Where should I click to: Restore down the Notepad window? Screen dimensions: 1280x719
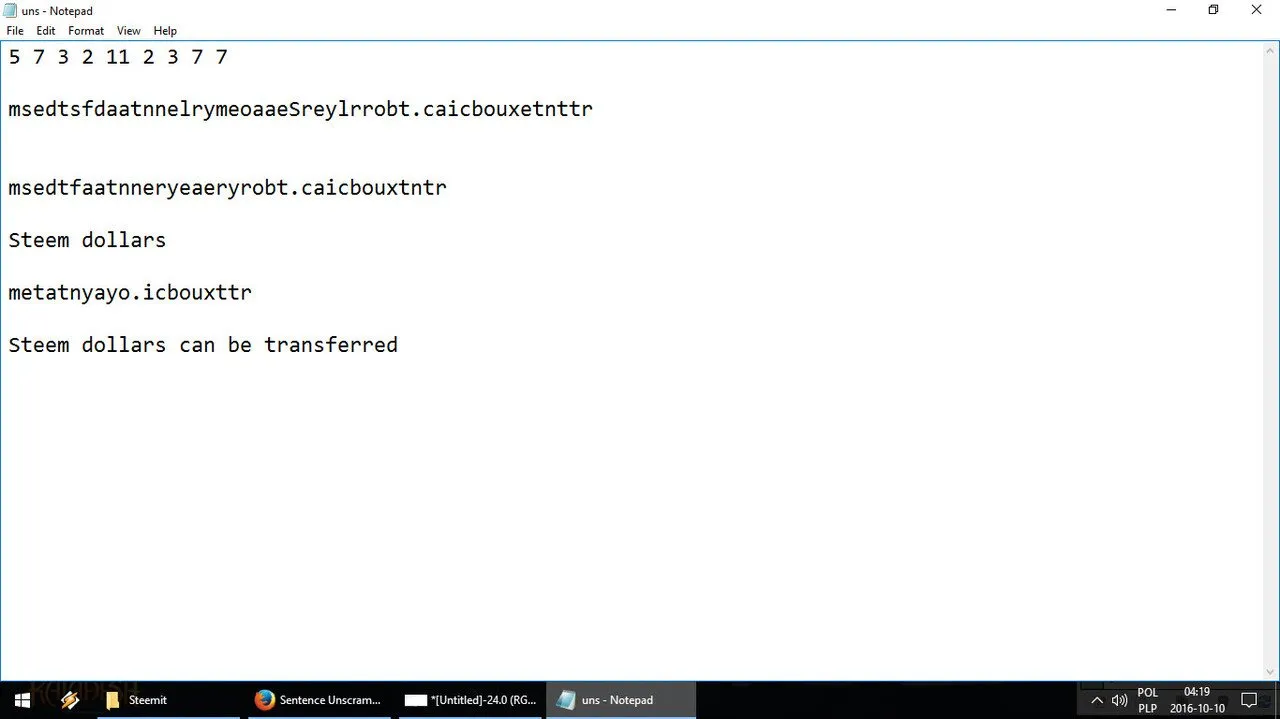(1213, 10)
